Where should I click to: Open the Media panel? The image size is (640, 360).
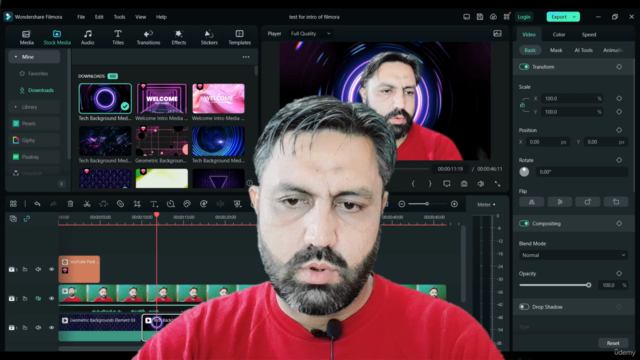27,37
